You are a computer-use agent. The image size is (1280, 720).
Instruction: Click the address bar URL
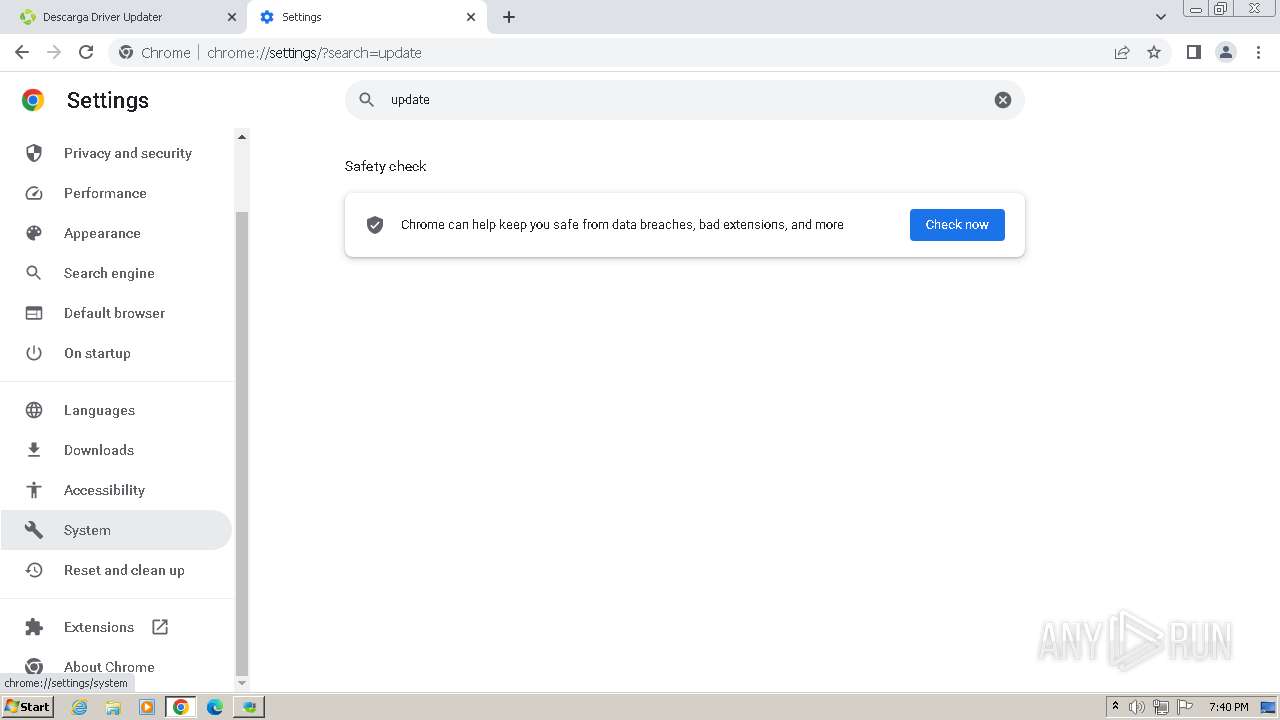[314, 53]
